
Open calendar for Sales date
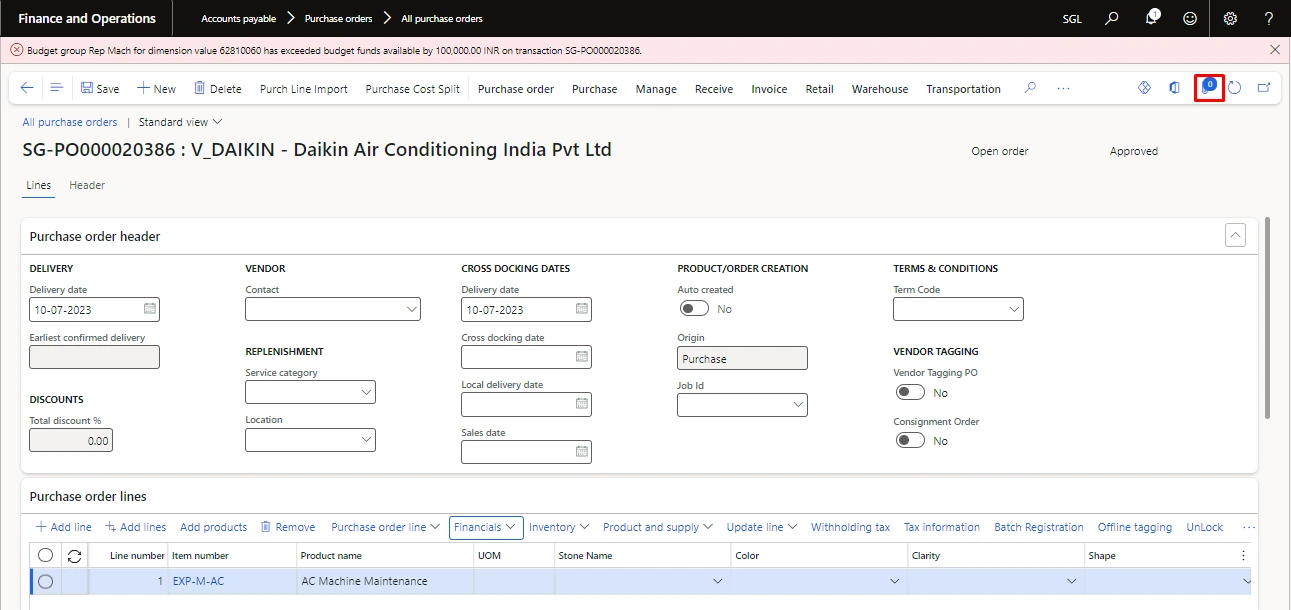click(x=582, y=452)
